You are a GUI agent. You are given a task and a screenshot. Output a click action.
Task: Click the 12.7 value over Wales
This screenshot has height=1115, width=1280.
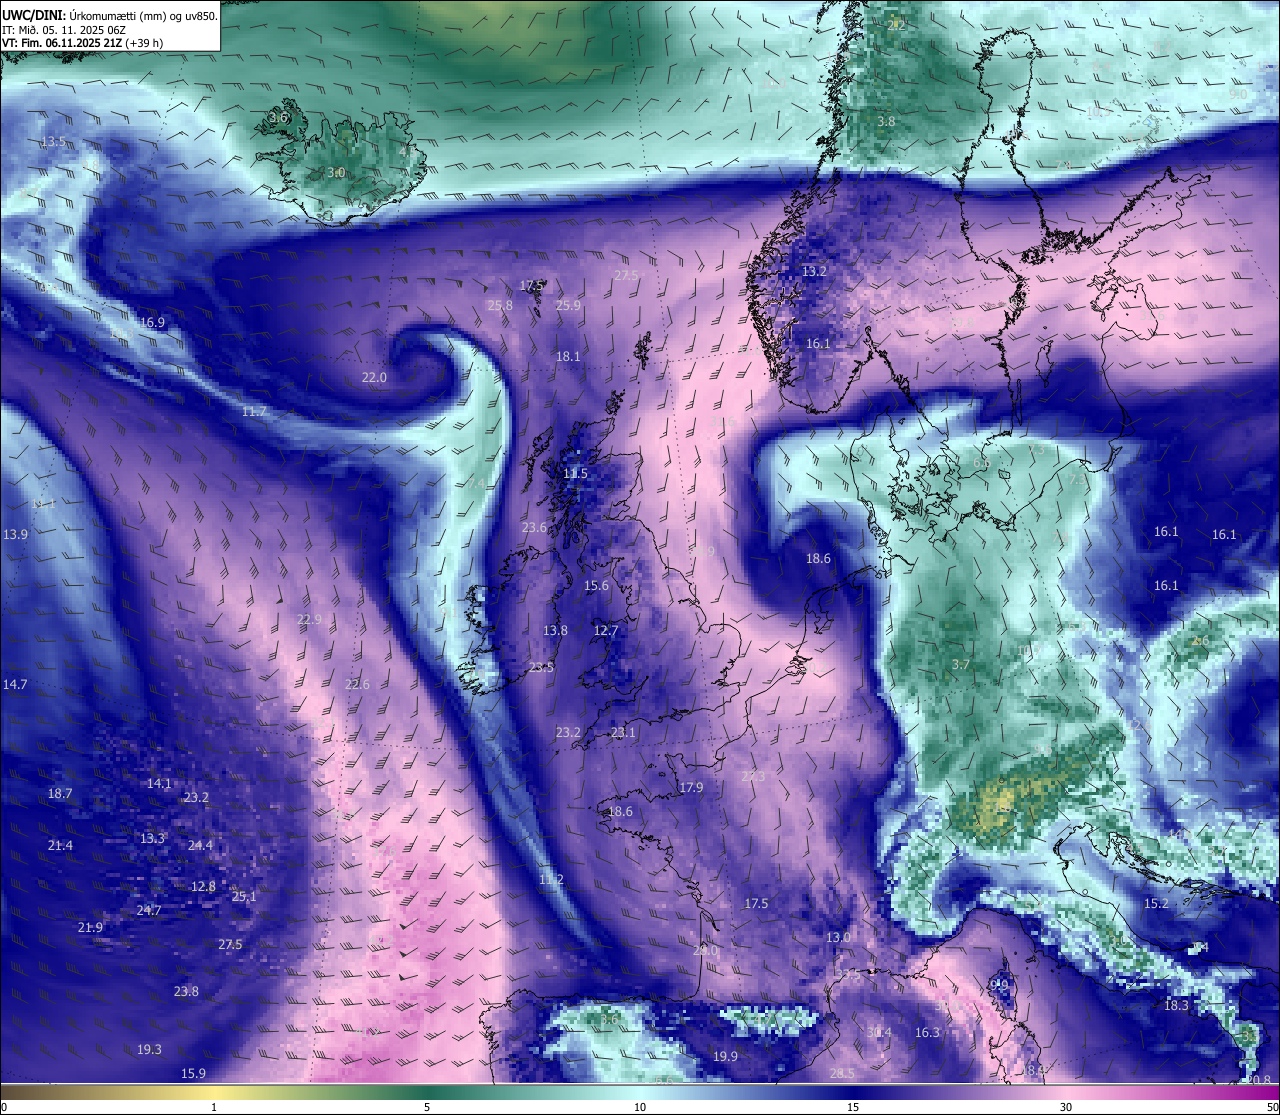(x=606, y=631)
